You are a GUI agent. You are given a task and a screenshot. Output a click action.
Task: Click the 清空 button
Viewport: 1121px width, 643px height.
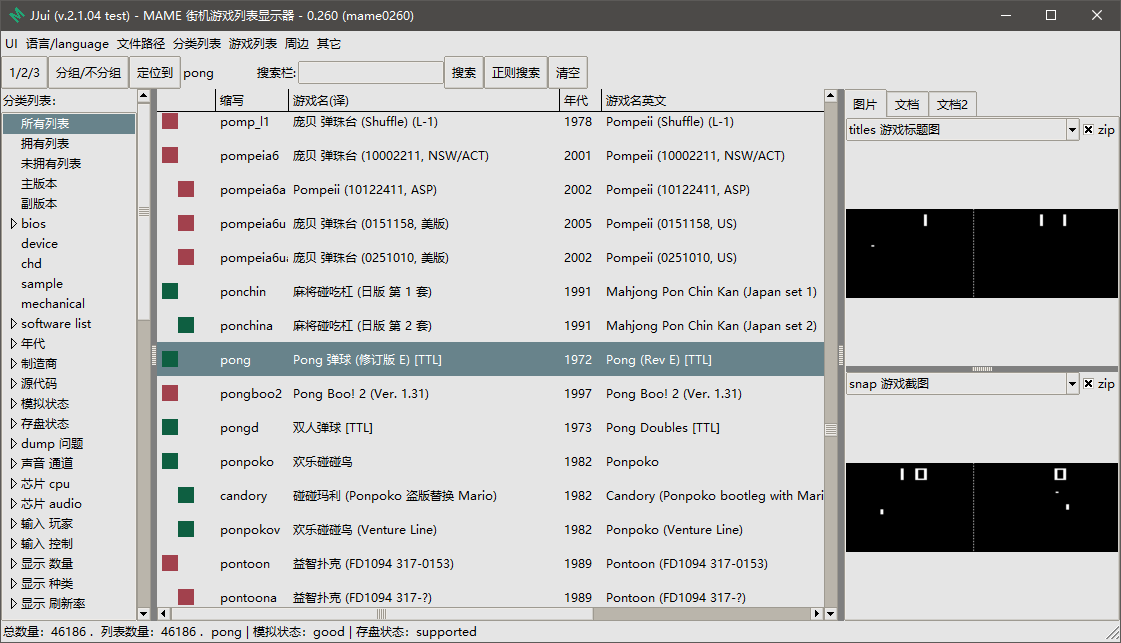tap(568, 73)
